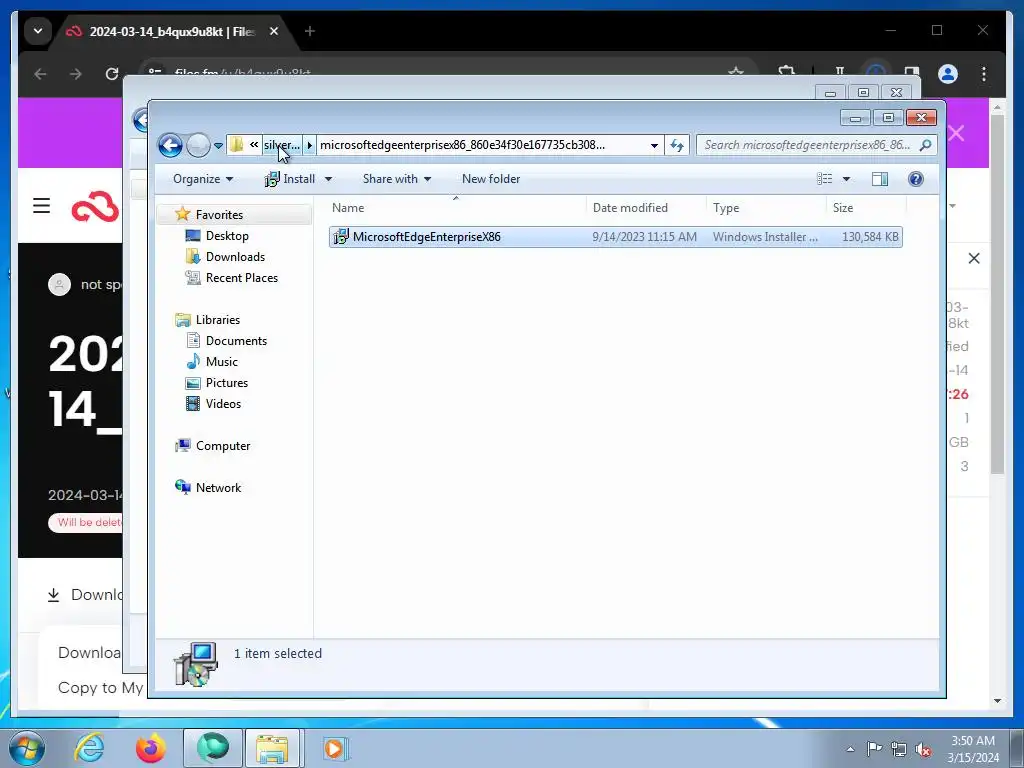Click the Explorer Forward arrow button

[x=199, y=145]
